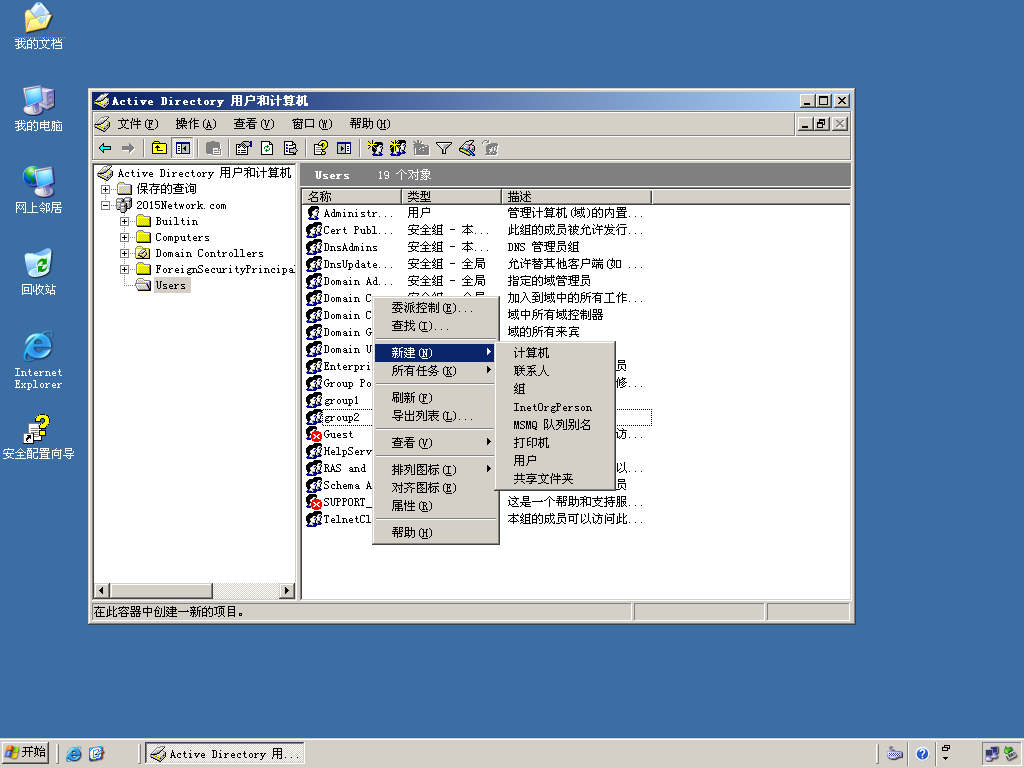
Task: Select the Guest account row
Action: [x=477, y=434]
